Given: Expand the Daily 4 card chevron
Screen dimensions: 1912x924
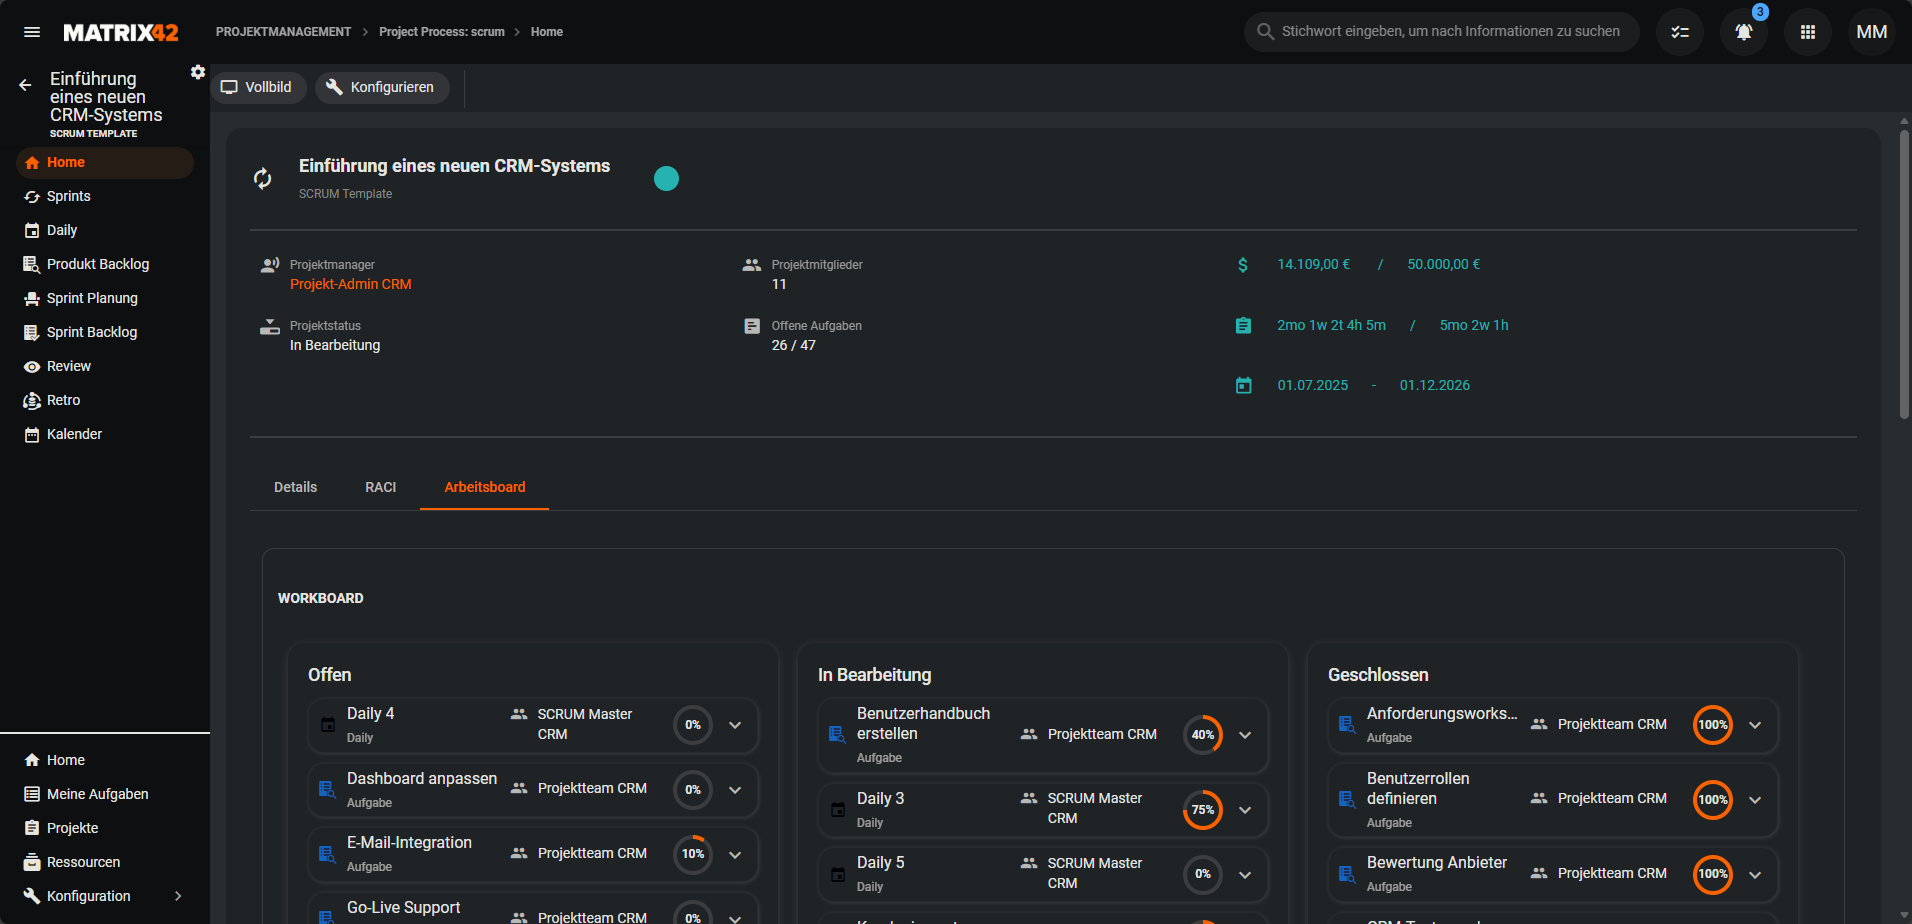Looking at the screenshot, I should click(x=735, y=725).
